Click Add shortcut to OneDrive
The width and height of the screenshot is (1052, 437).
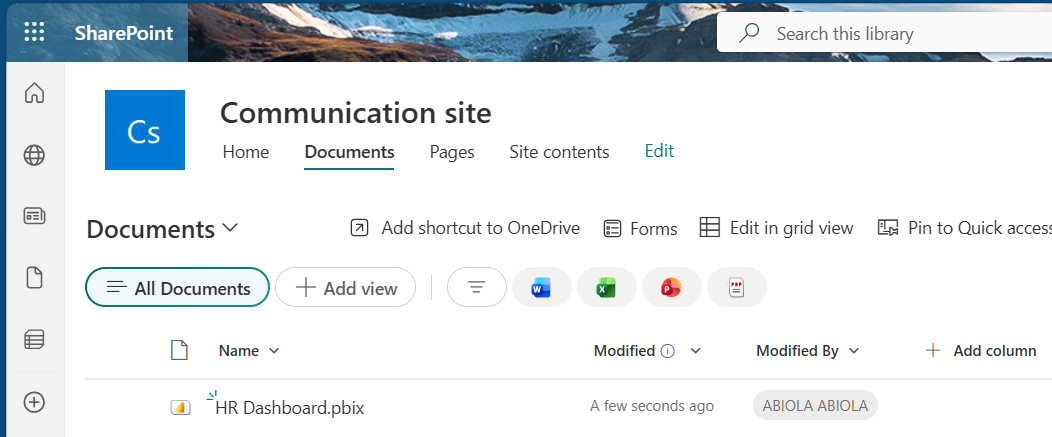(x=465, y=228)
